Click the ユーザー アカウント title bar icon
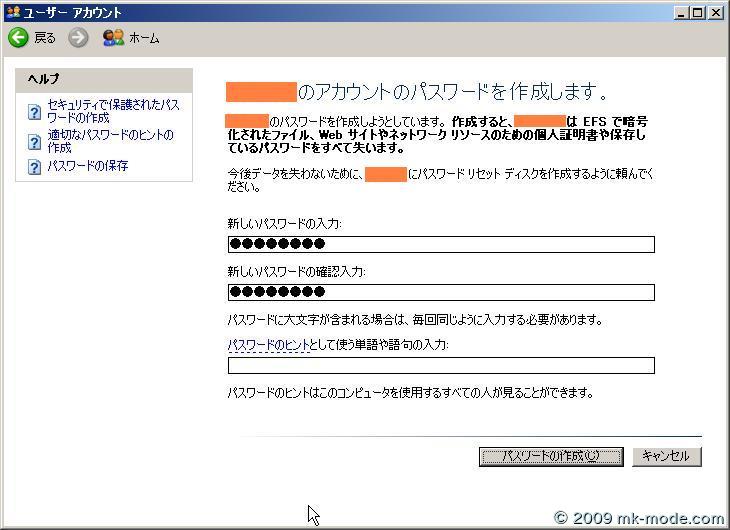This screenshot has width=730, height=530. tap(14, 12)
